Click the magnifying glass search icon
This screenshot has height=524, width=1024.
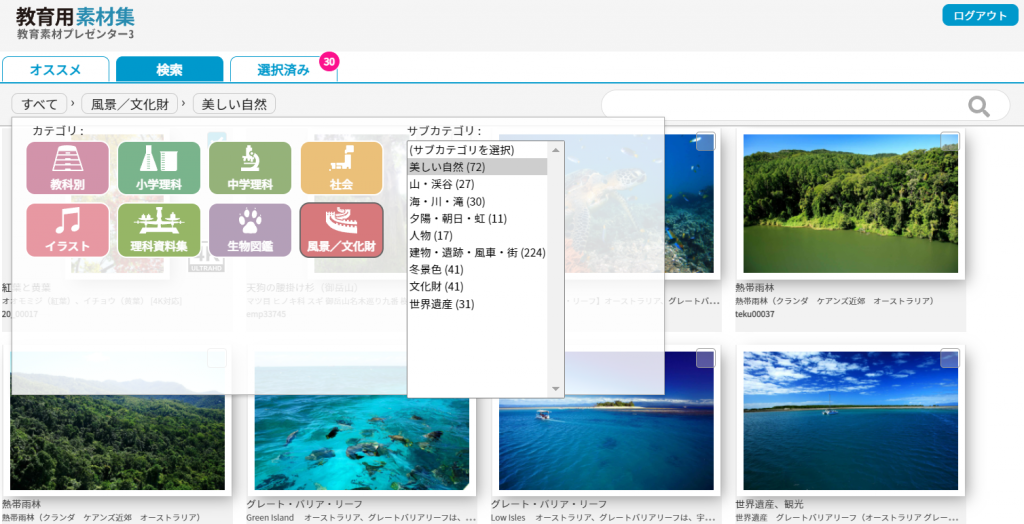[x=978, y=106]
